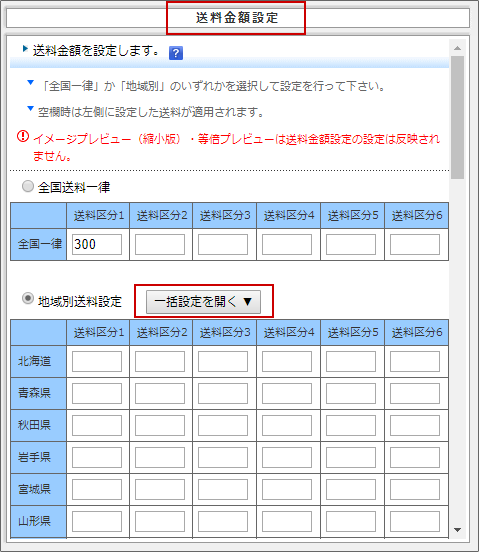Click the 青森県 送料区分4 input field
479x552 pixels.
287,394
